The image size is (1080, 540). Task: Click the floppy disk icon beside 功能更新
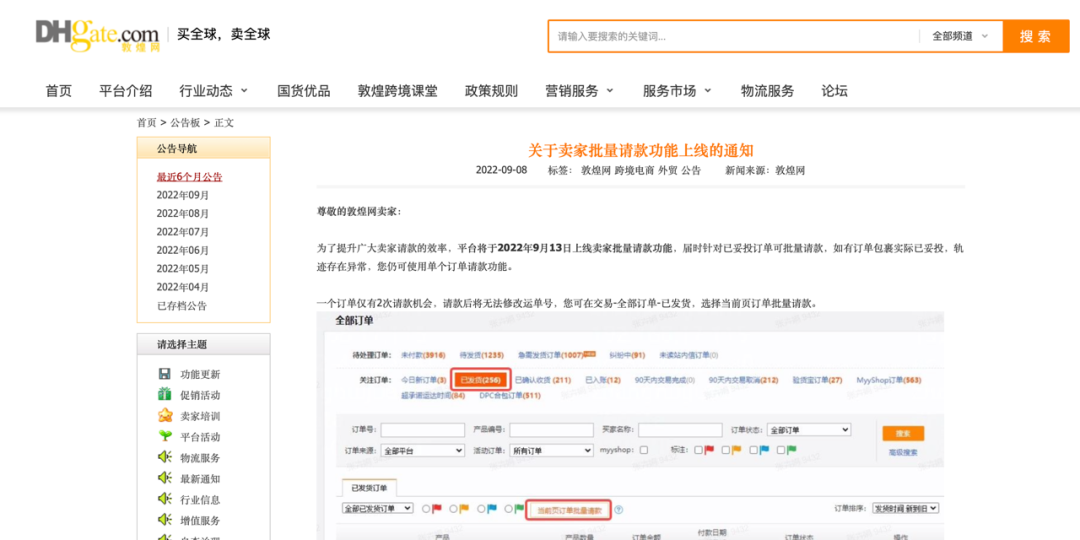pos(165,374)
